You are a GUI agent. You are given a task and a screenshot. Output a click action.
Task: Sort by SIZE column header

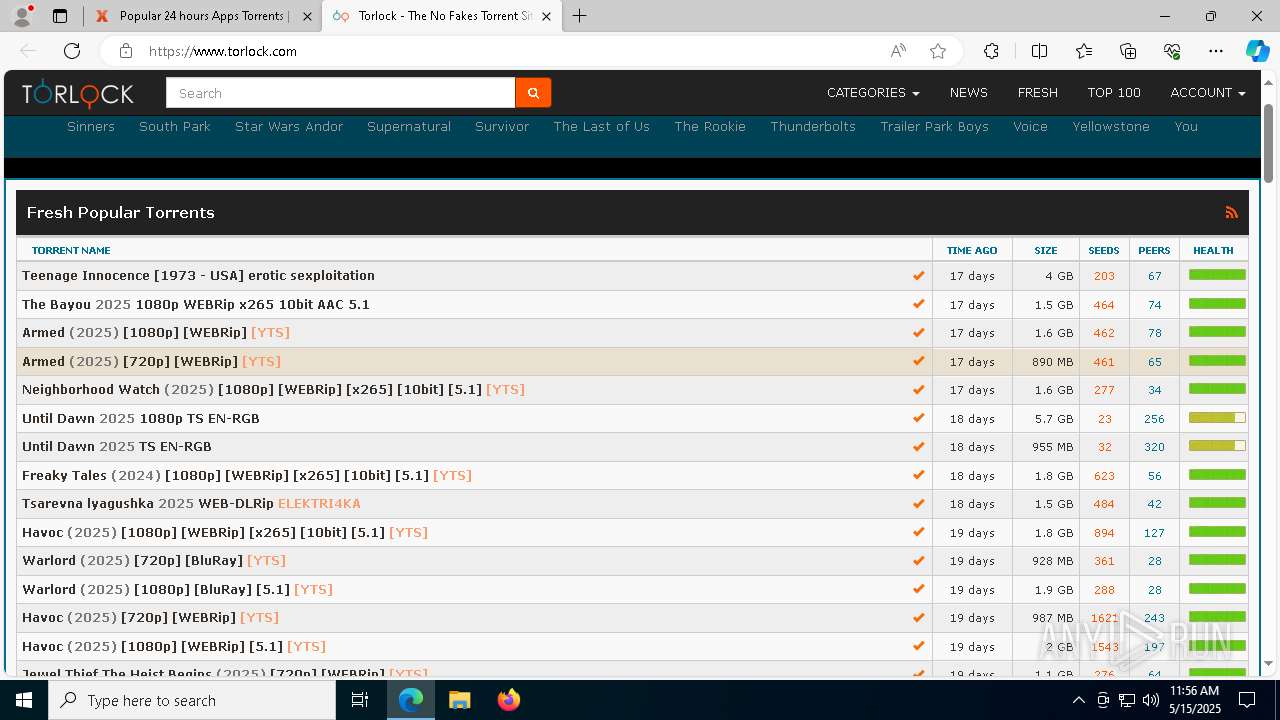[1046, 250]
